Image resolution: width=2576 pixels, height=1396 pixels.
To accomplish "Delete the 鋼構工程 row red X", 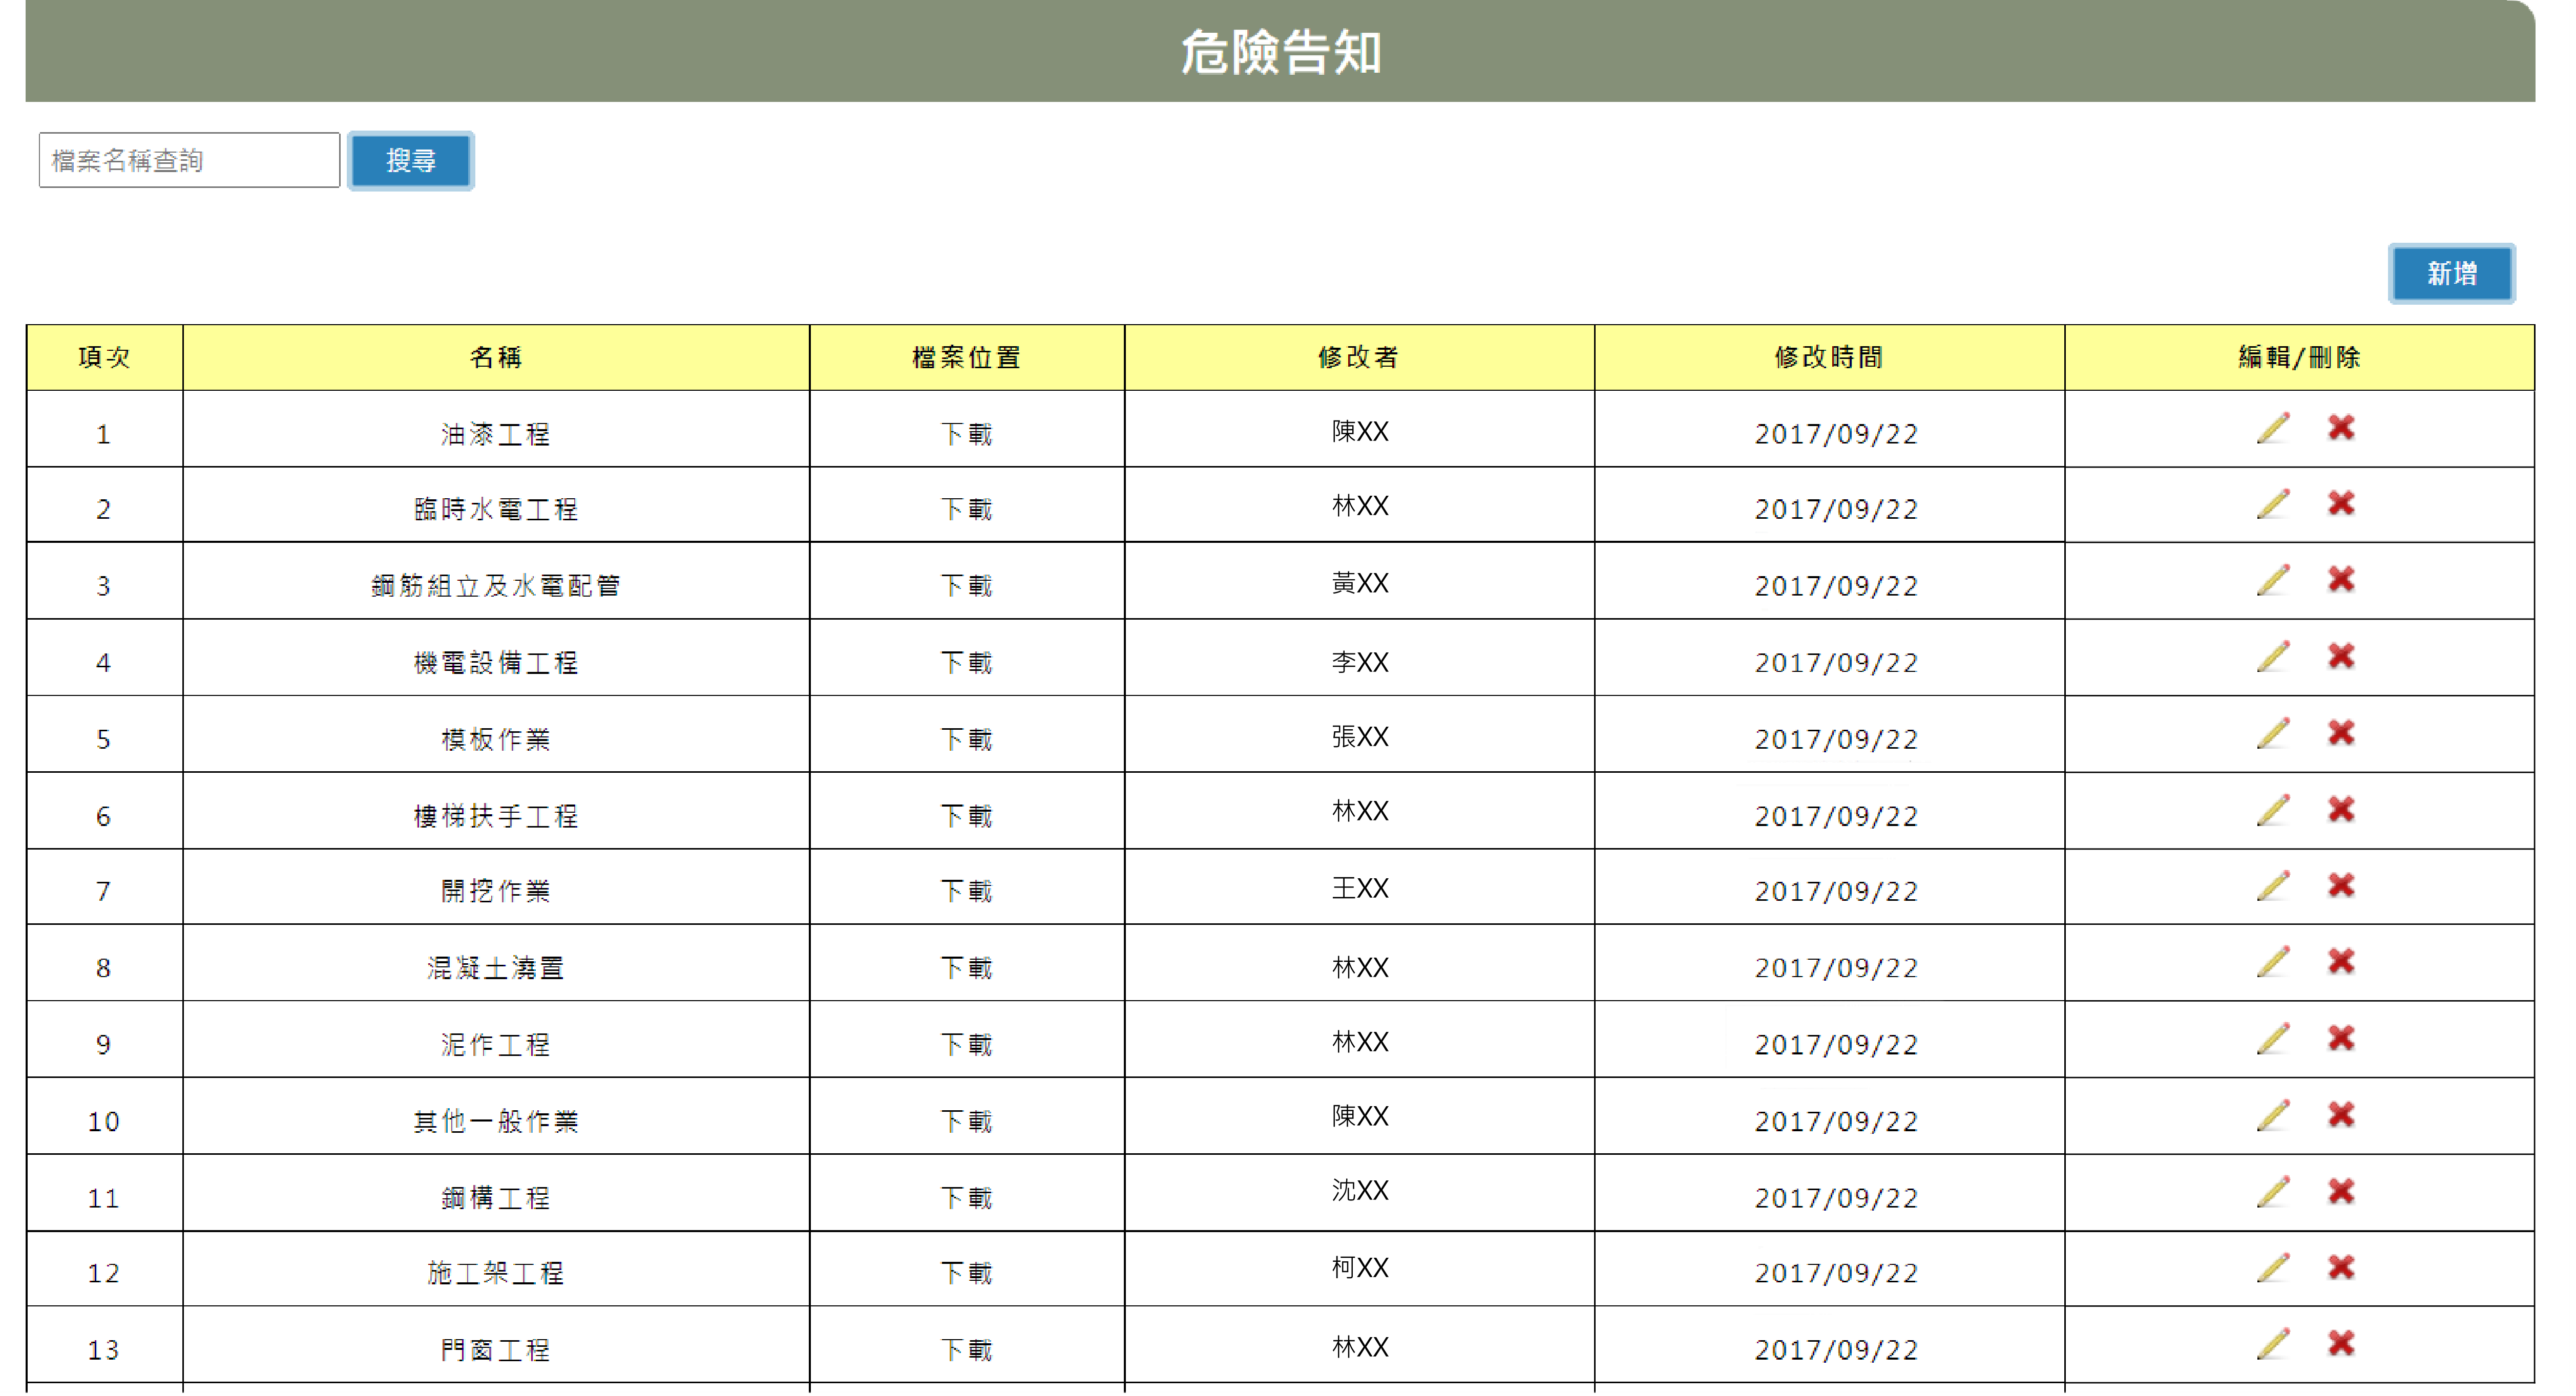I will (2340, 1191).
